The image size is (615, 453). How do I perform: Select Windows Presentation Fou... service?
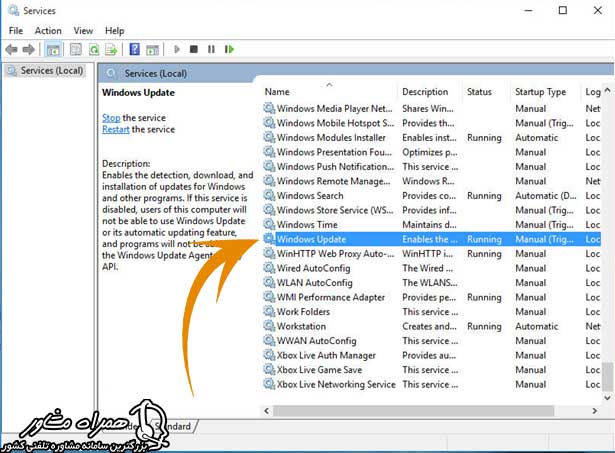click(x=334, y=152)
